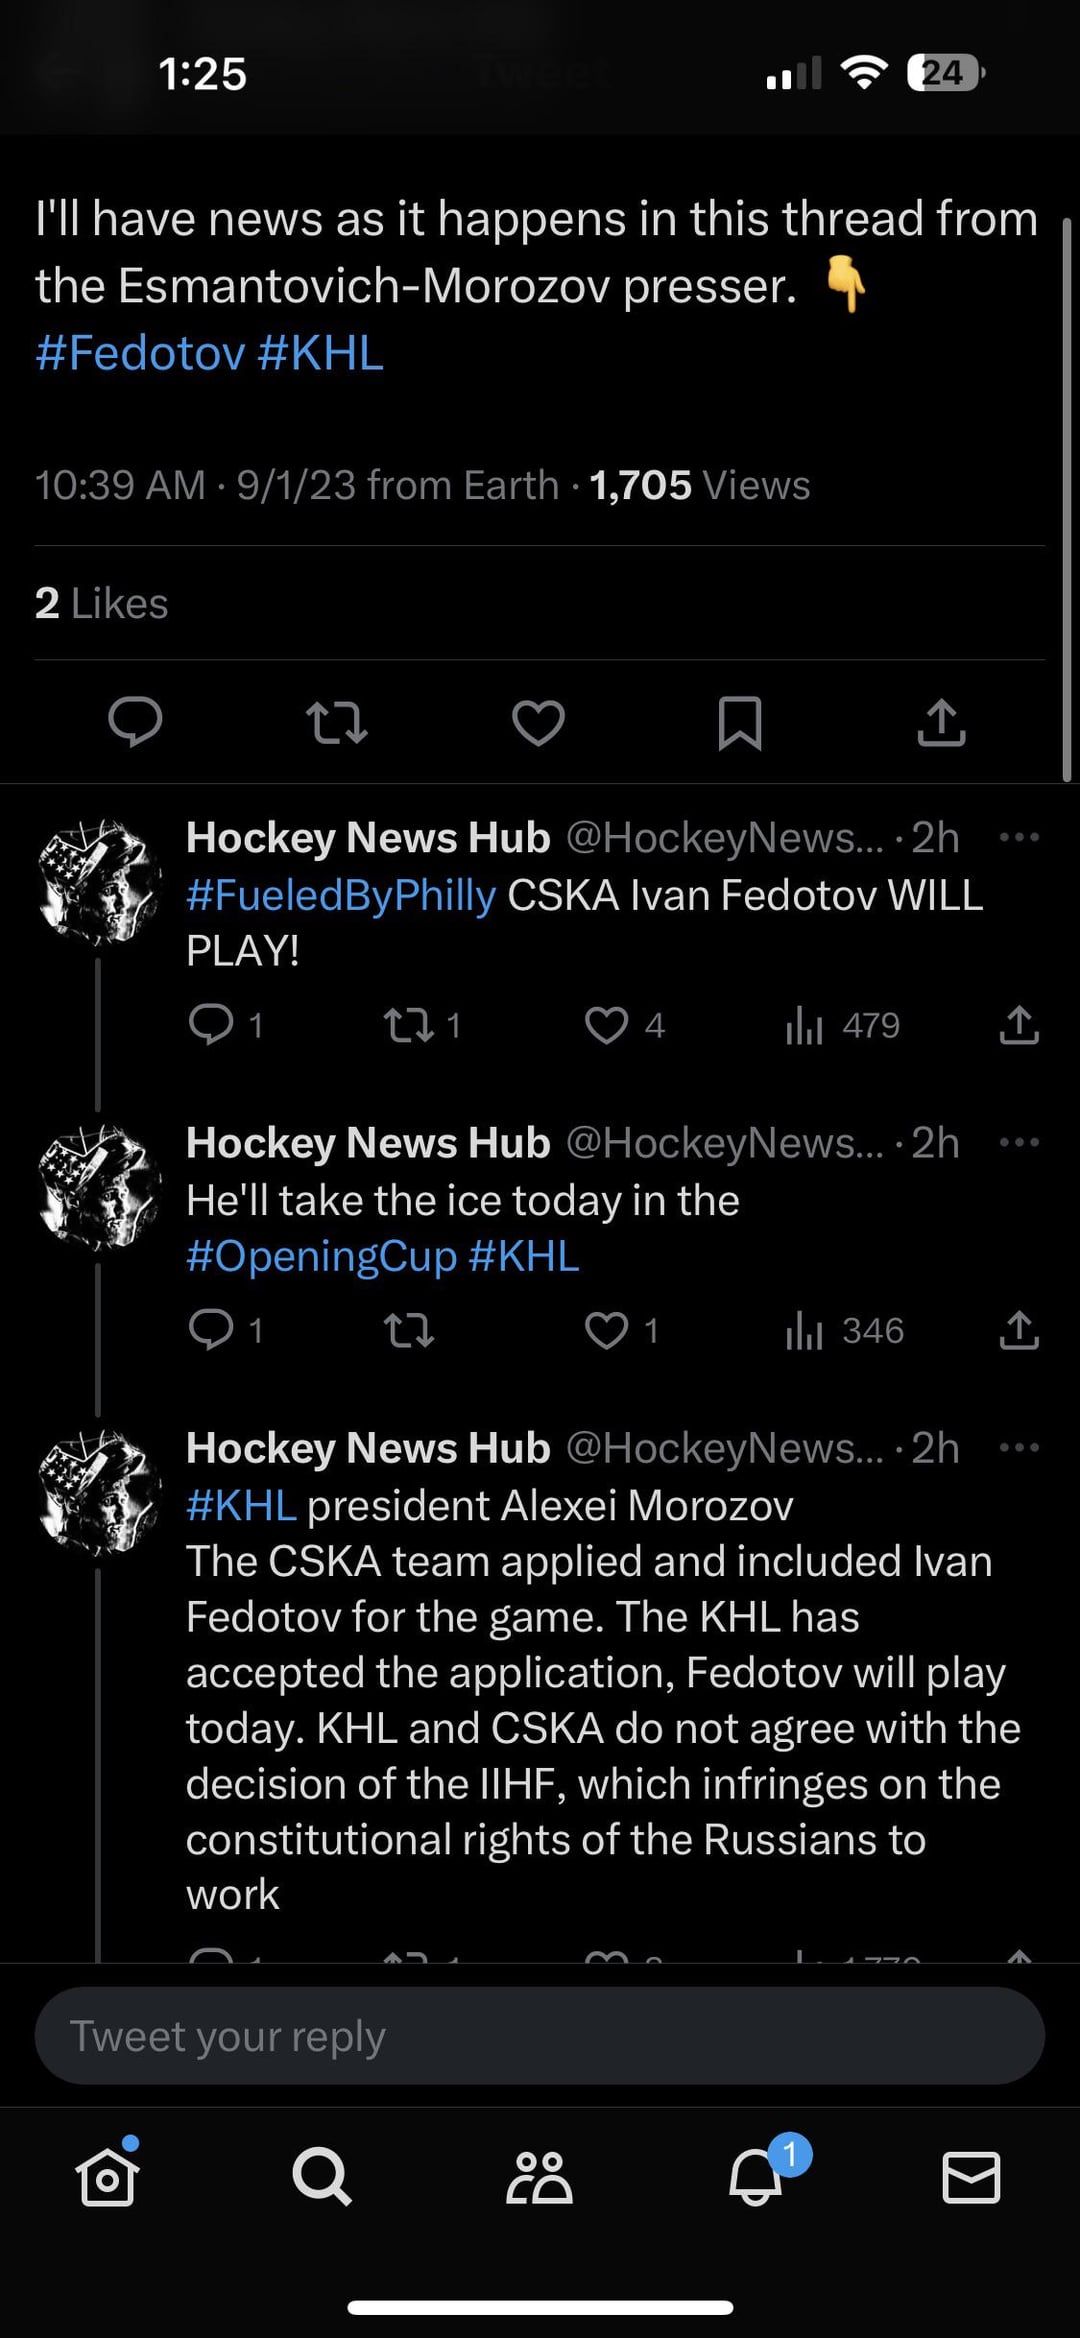Open the Search tab
The height and width of the screenshot is (2338, 1080).
pos(322,2177)
